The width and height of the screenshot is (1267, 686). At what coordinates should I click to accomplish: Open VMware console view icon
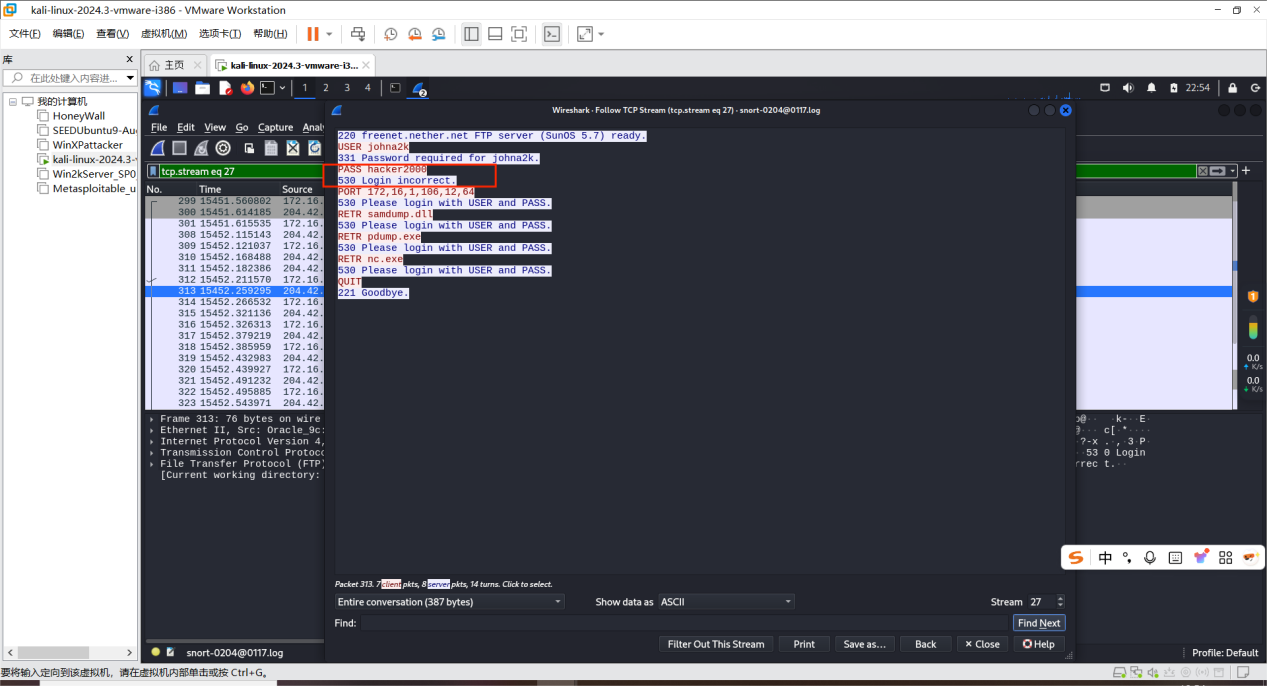point(552,34)
